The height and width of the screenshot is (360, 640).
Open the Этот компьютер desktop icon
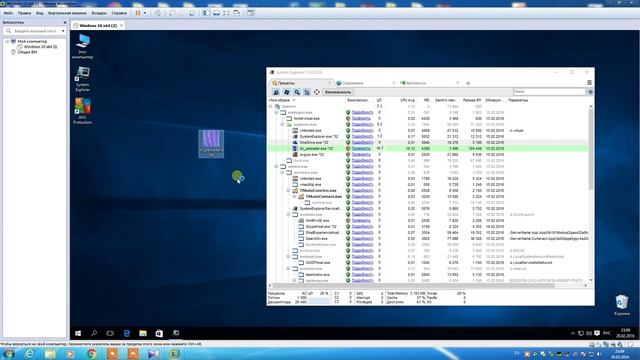click(82, 46)
